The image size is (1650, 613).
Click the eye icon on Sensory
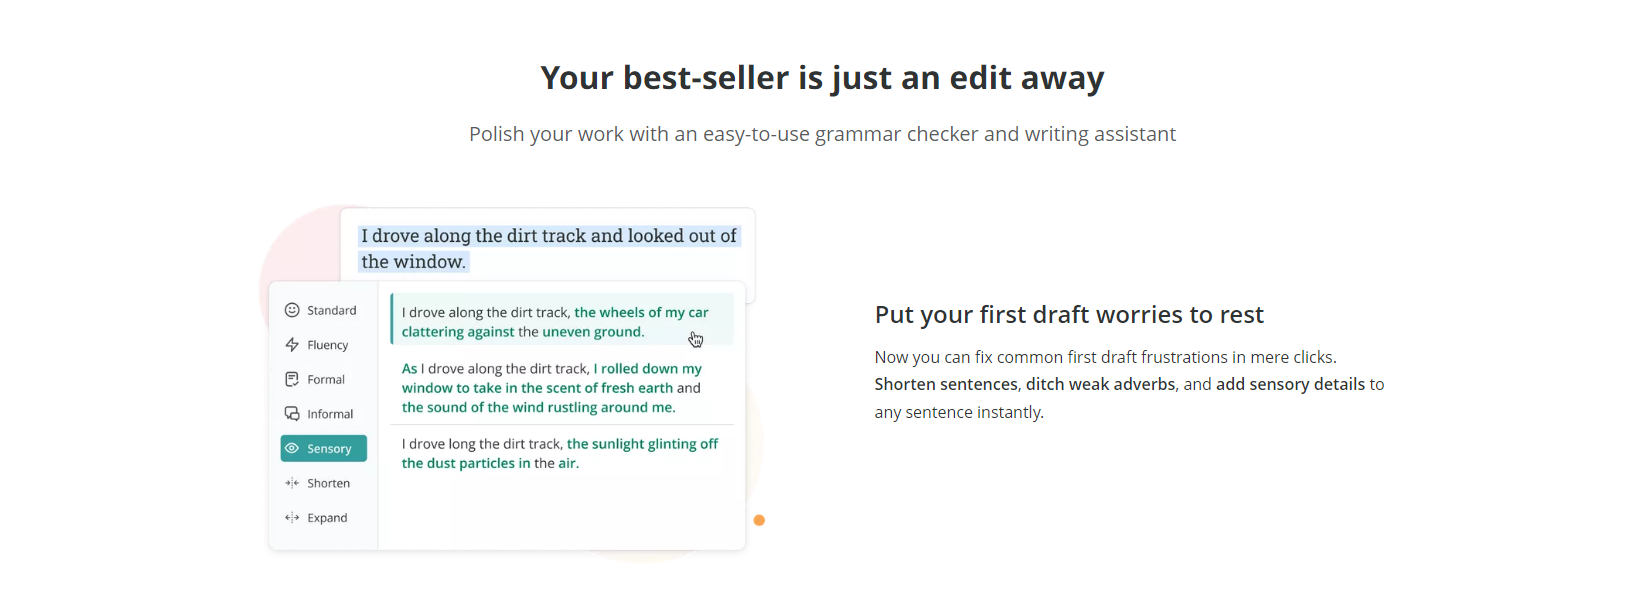point(292,449)
